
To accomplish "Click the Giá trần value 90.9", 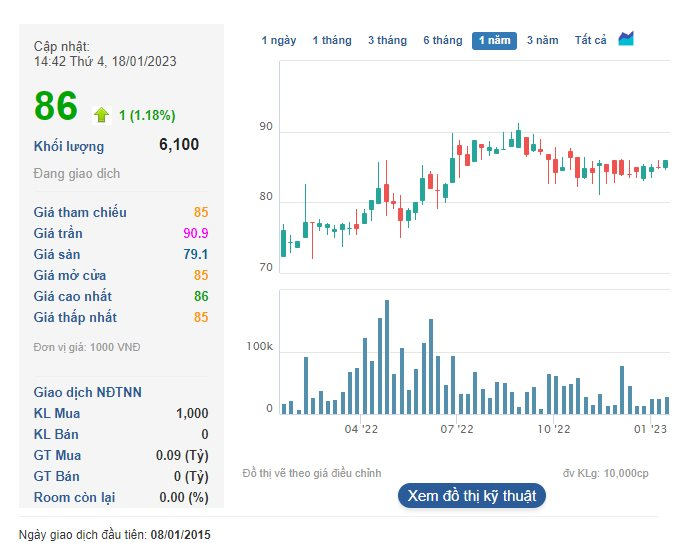I will point(194,233).
